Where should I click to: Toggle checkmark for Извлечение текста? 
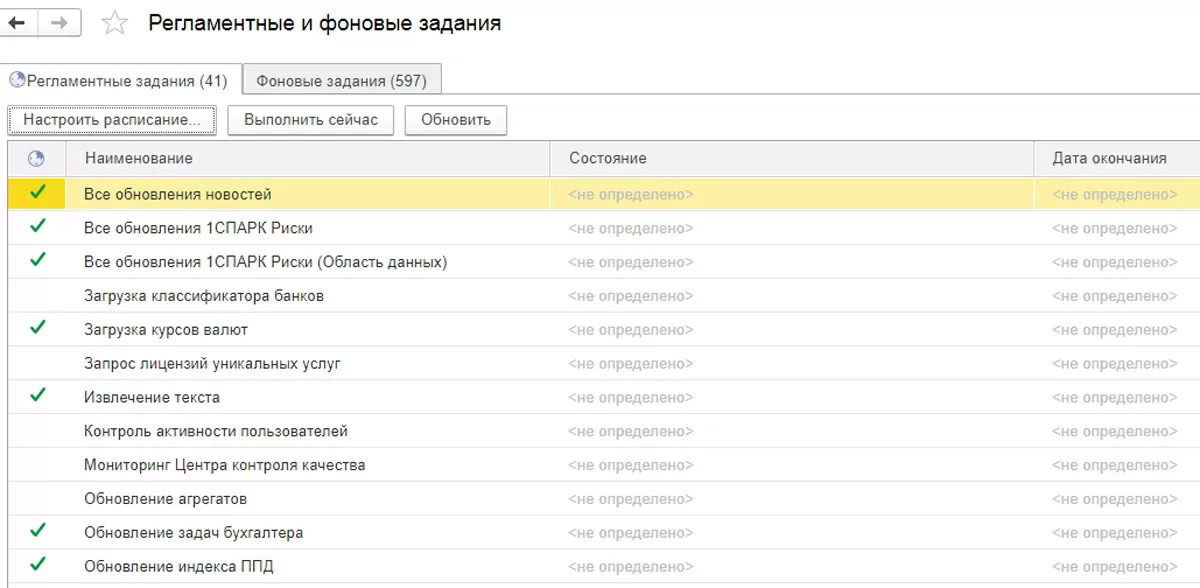pyautogui.click(x=38, y=395)
